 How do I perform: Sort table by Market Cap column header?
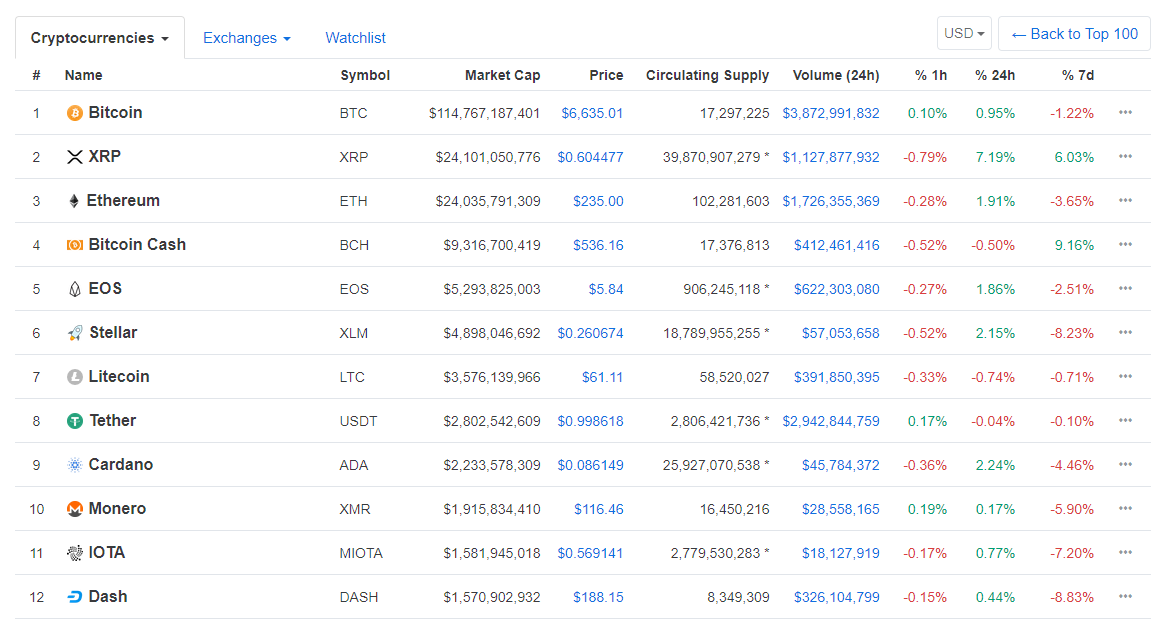coord(502,75)
